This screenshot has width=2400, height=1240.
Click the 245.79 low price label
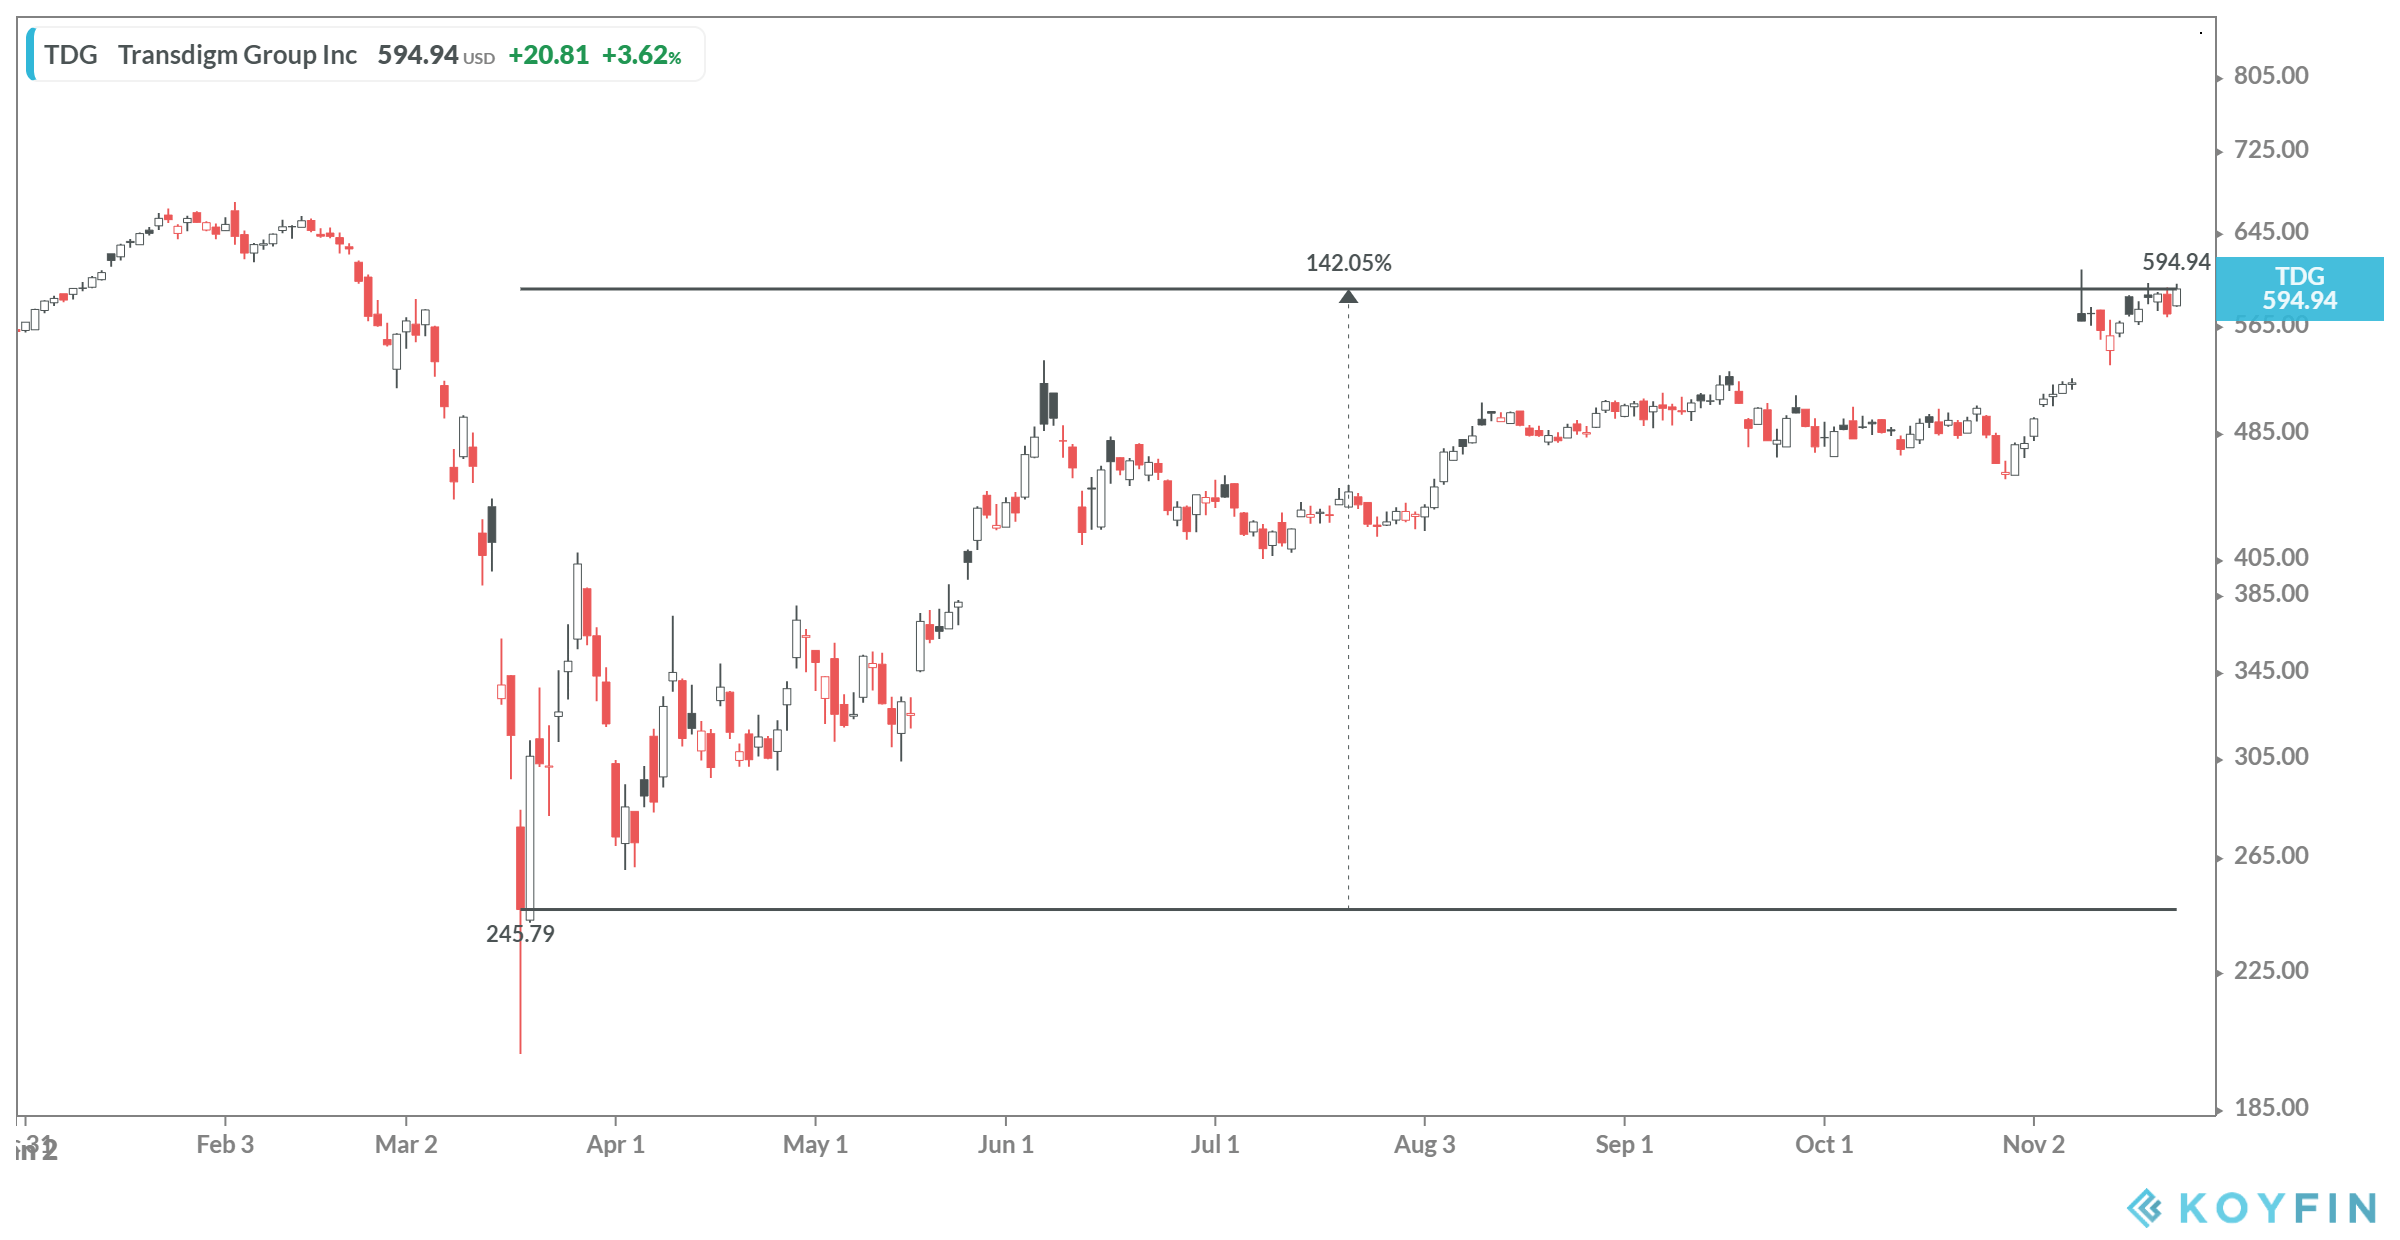(520, 934)
